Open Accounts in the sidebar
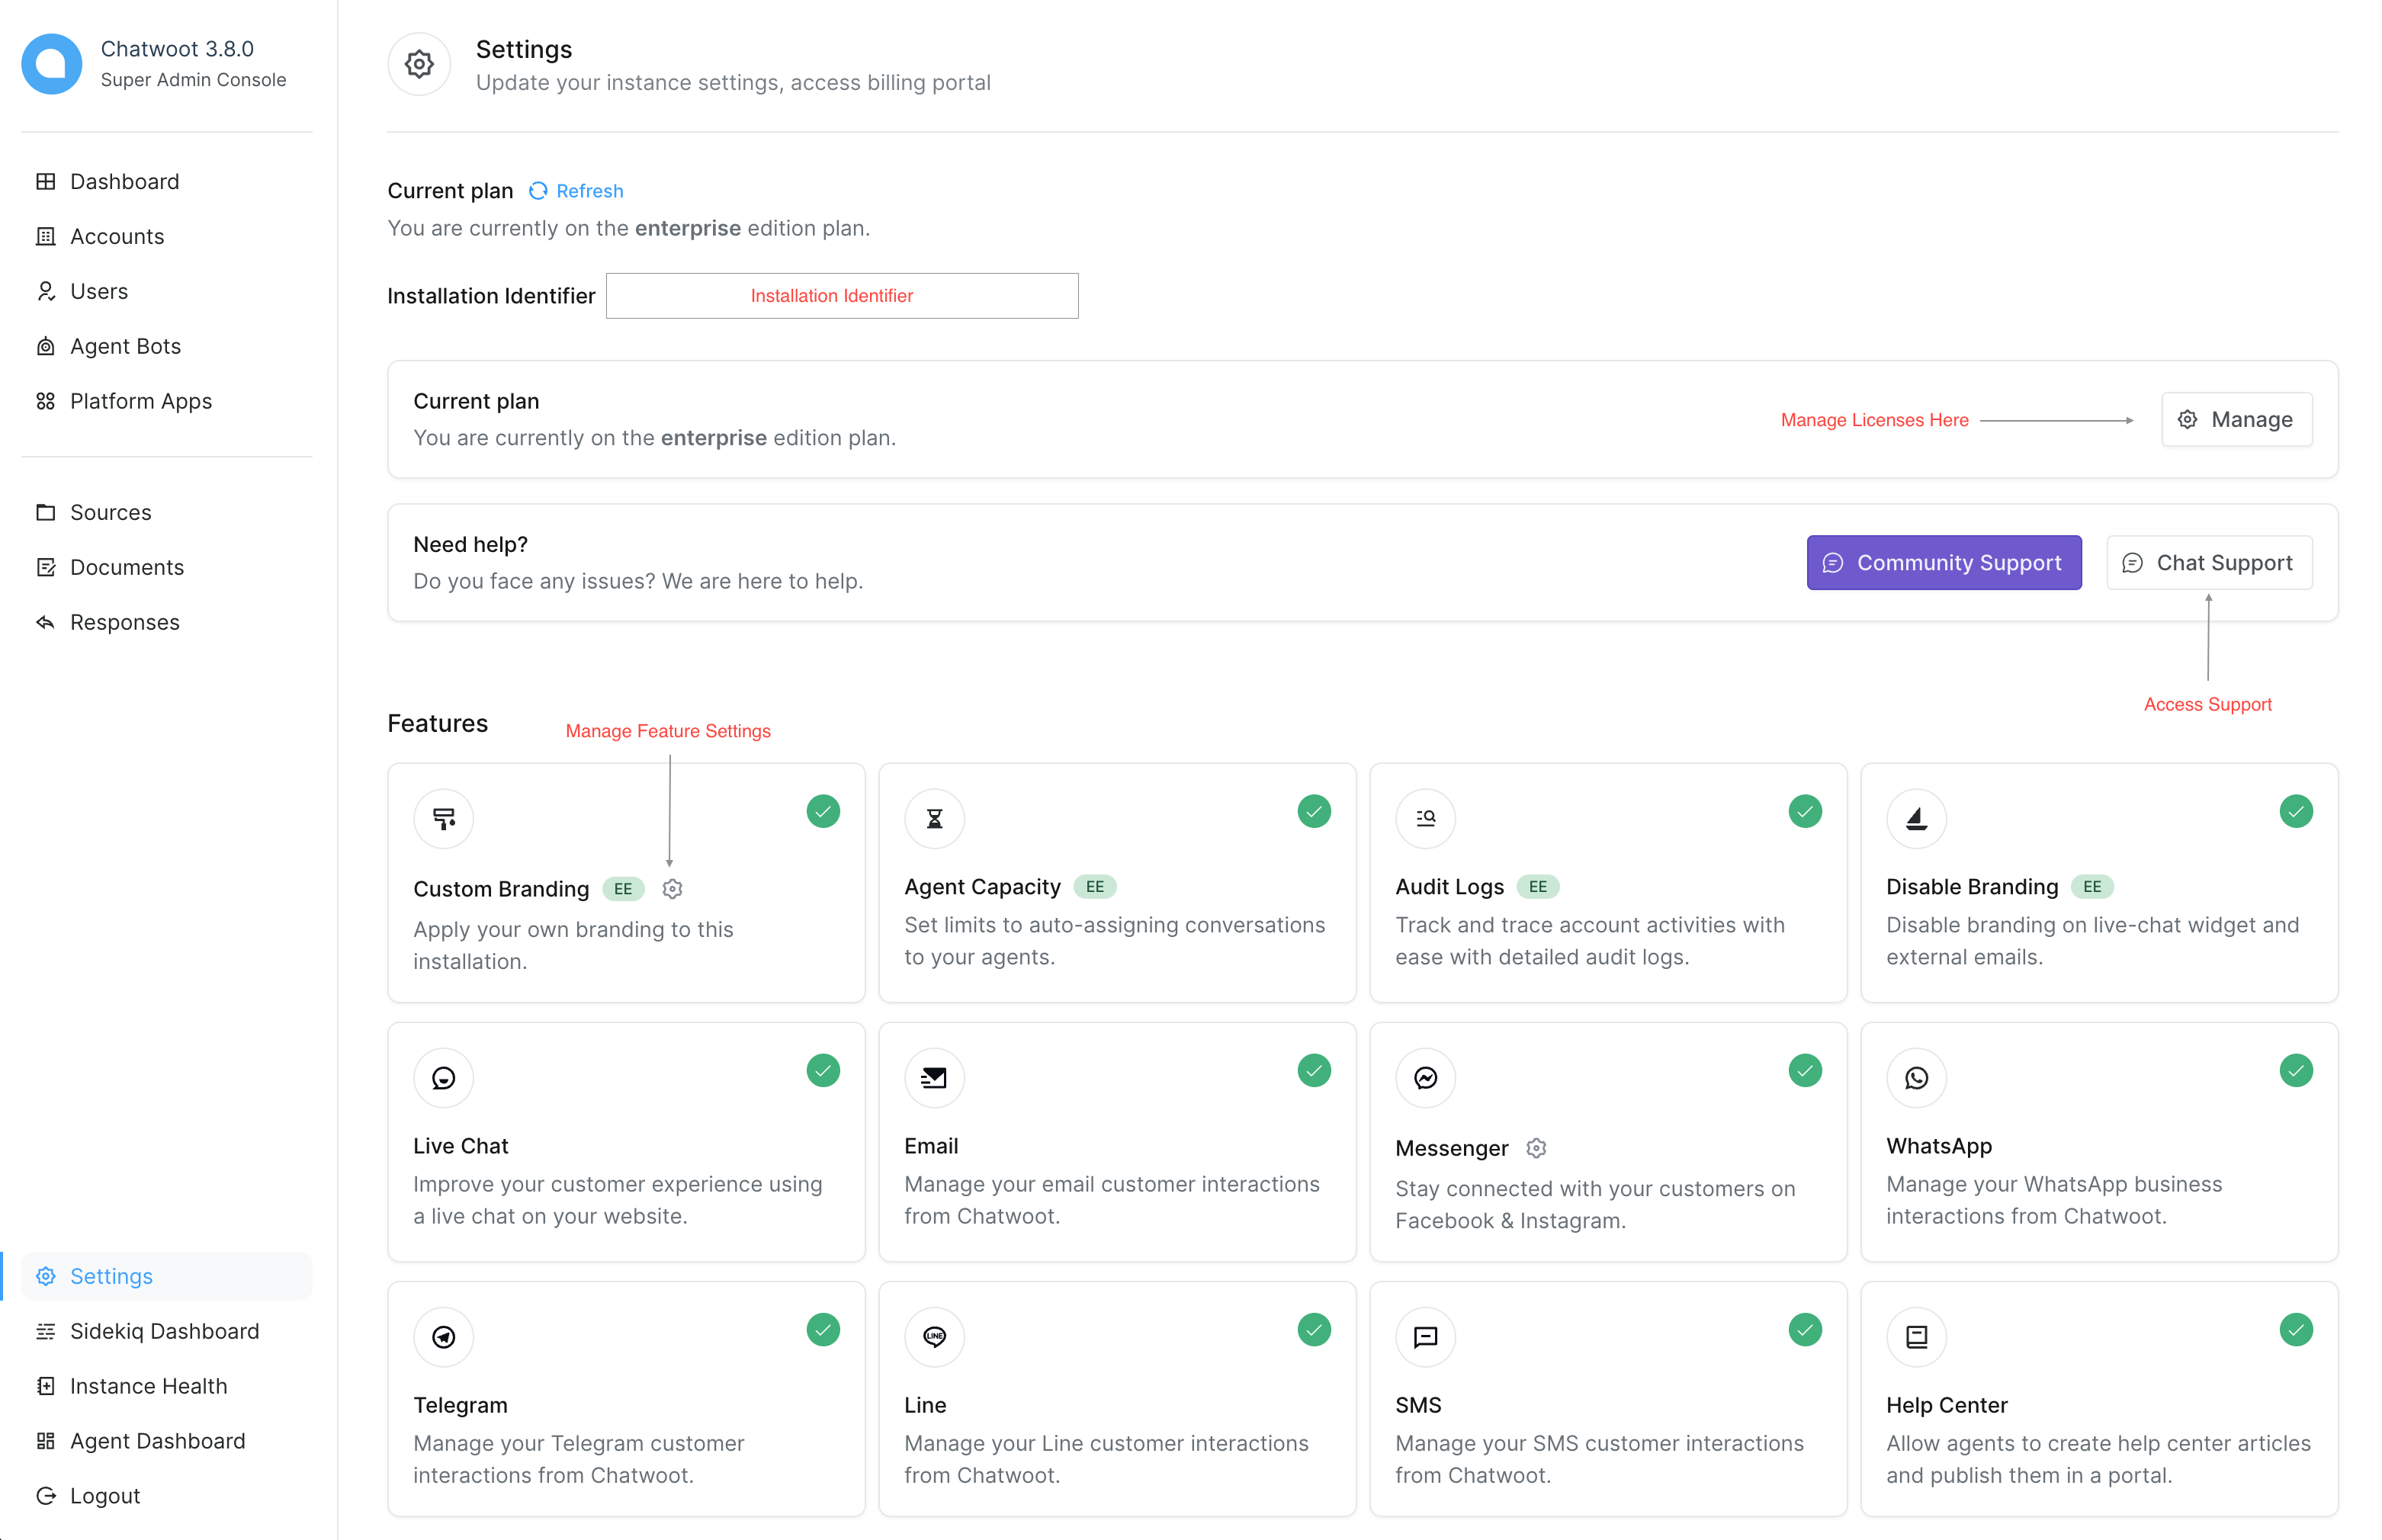Viewport: 2382px width, 1540px height. (x=117, y=237)
